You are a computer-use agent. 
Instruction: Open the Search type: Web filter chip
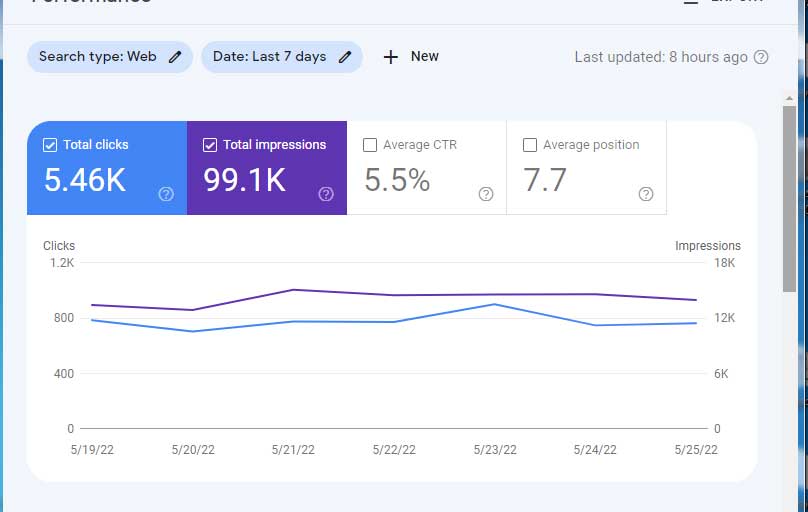click(110, 57)
